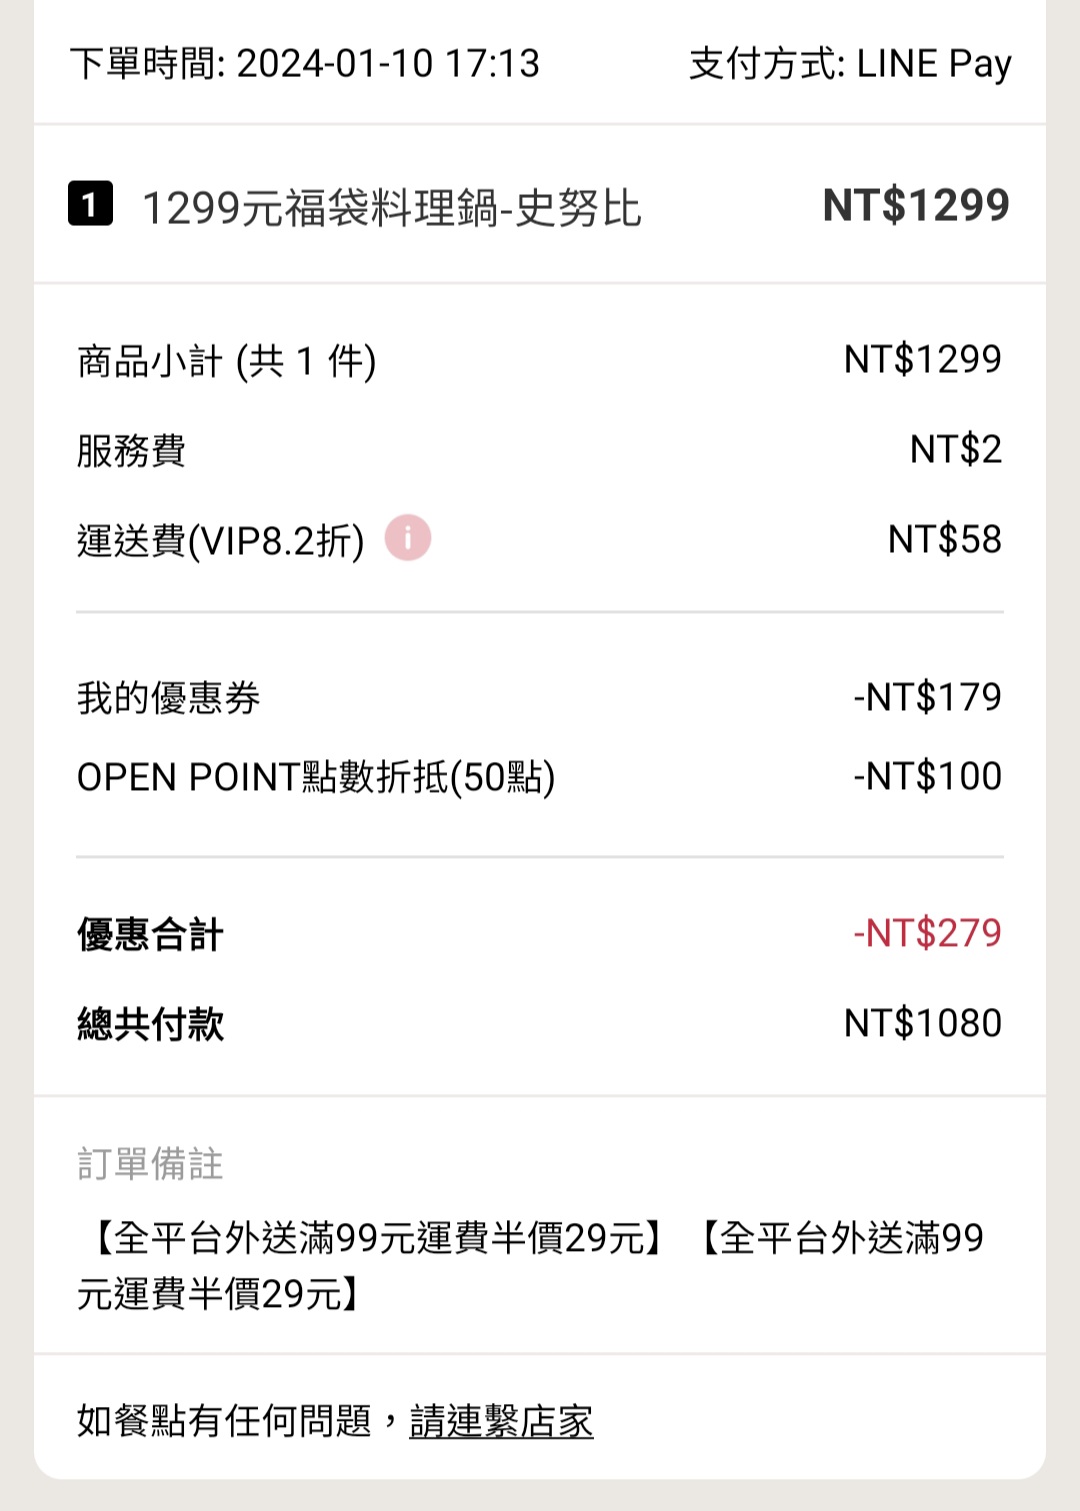Viewport: 1080px width, 1511px height.
Task: Tap the OPEN POINT點數折抵(50點) label
Action: pyautogui.click(x=316, y=777)
